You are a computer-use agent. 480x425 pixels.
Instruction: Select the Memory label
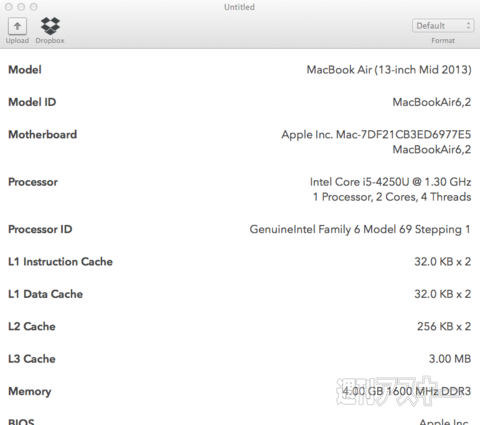pos(30,391)
